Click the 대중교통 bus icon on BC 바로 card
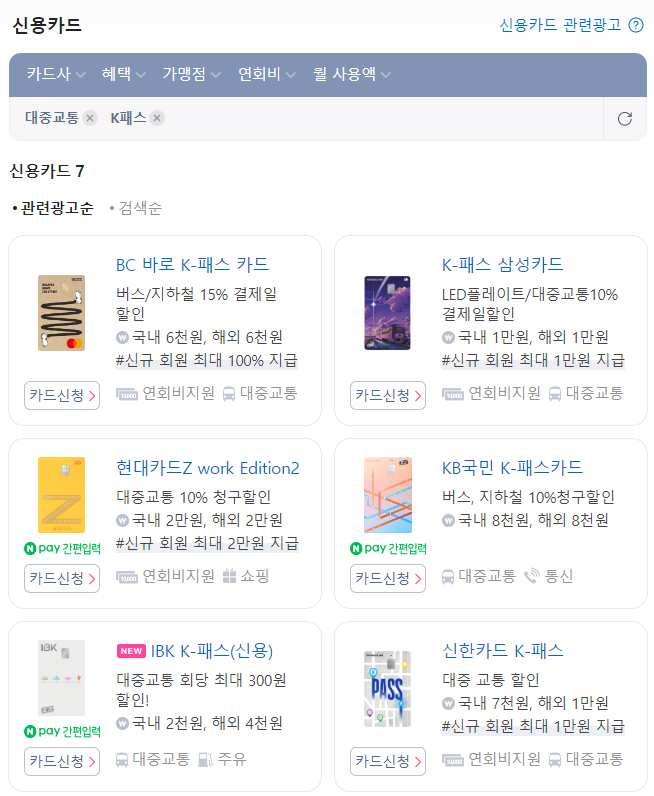Screen dimensions: 654x796 coord(229,394)
